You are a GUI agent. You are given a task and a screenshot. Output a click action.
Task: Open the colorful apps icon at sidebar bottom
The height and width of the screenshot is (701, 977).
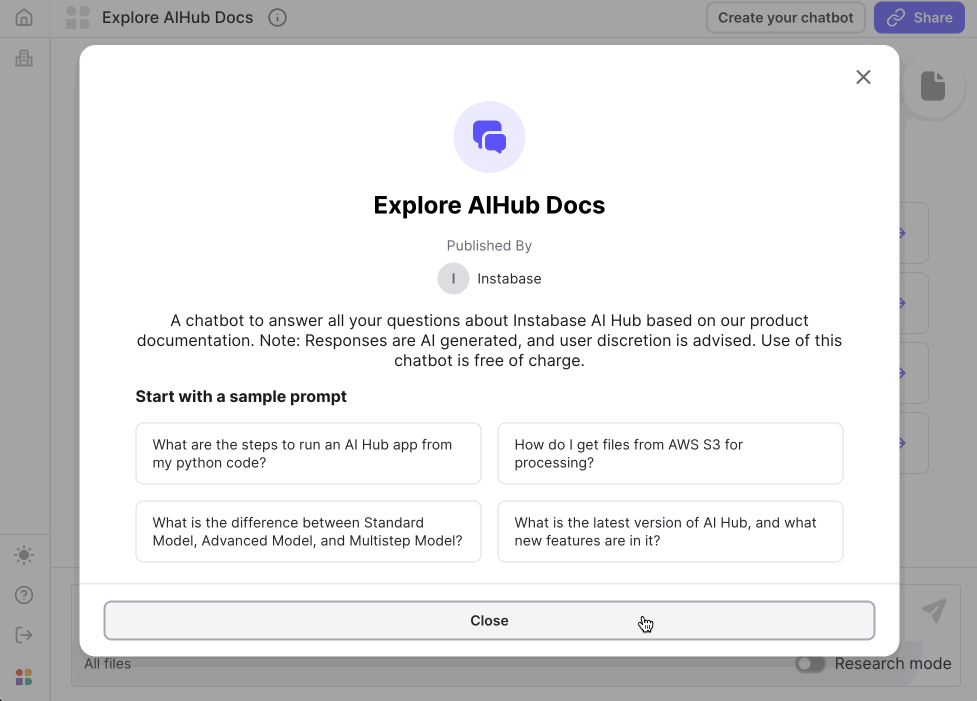pyautogui.click(x=24, y=677)
